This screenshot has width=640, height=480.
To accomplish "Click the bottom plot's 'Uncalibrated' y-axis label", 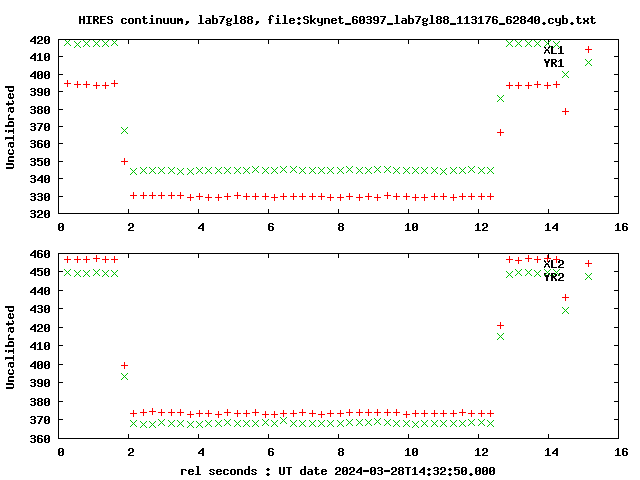I will point(10,347).
